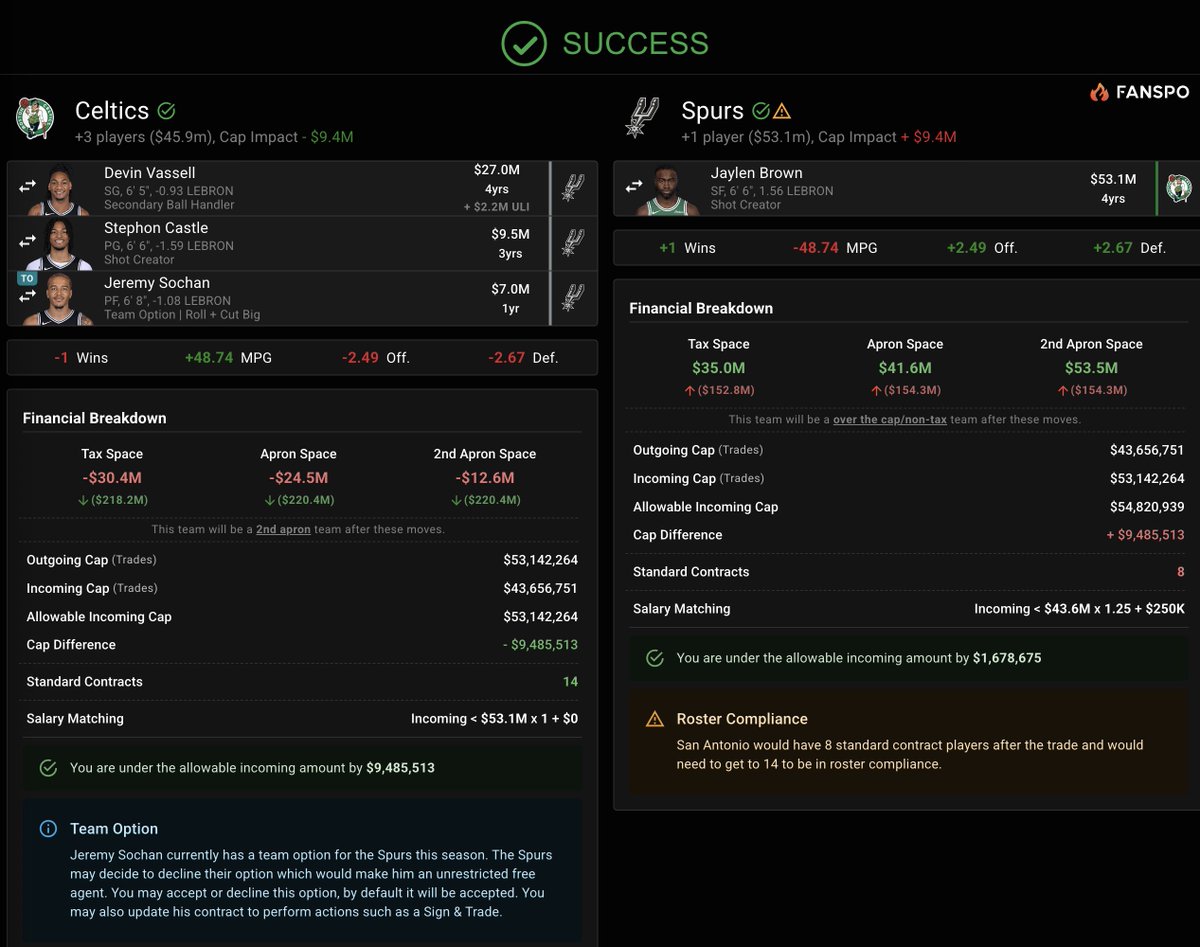Click Spurs 2nd Apron Space $53.5M
The height and width of the screenshot is (947, 1200).
1091,368
